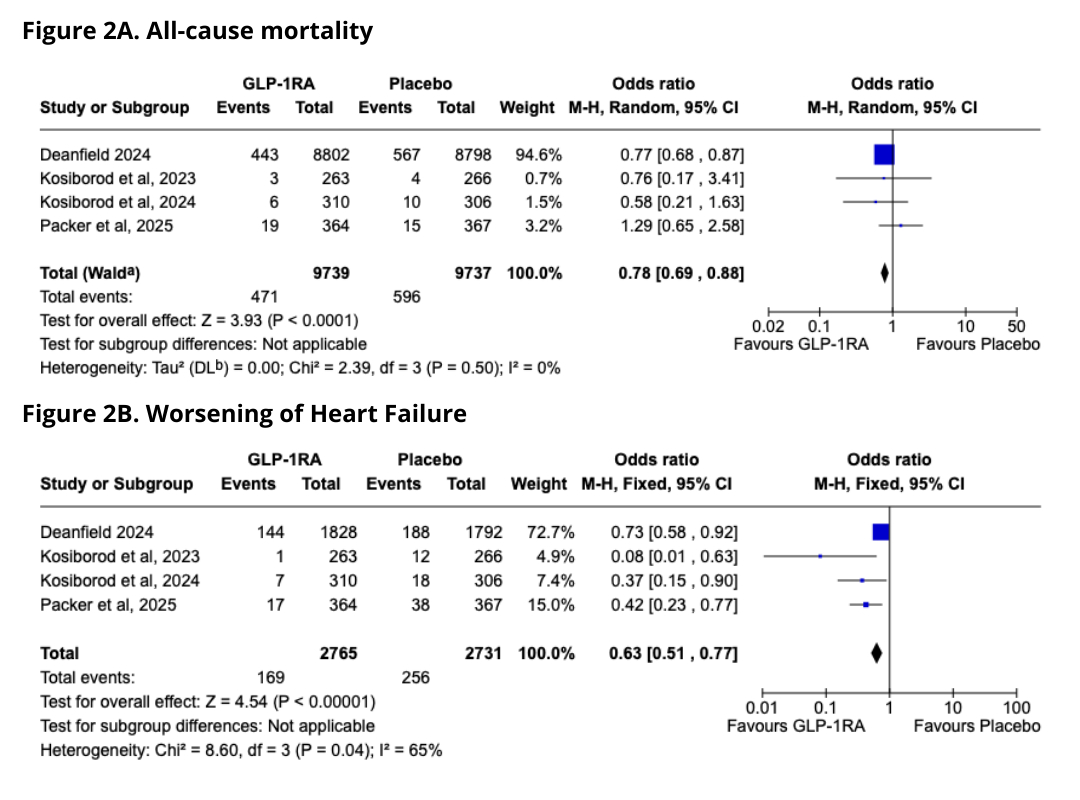Click Kosiborod et al, 2023 point in Figure 2B plot

click(820, 556)
